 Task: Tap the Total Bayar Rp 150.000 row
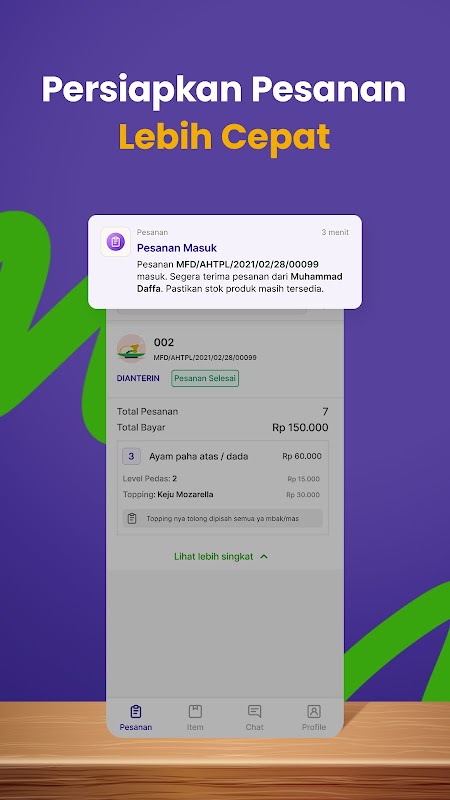tap(222, 428)
